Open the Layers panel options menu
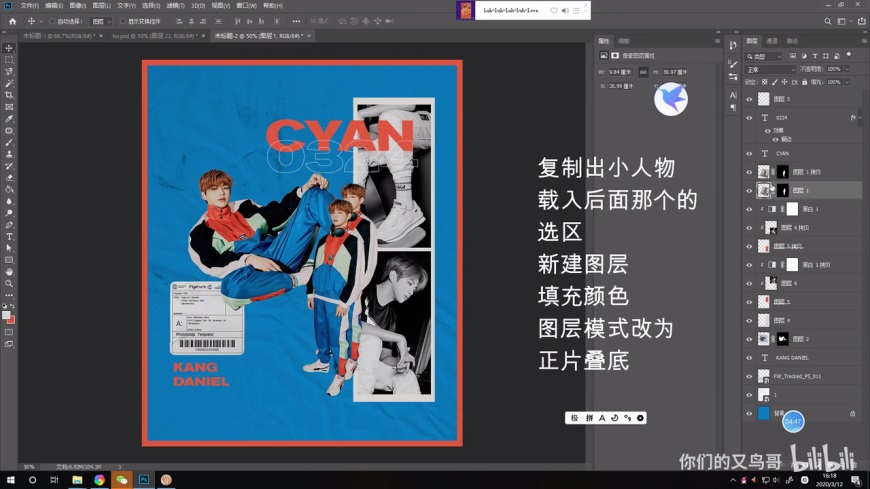The height and width of the screenshot is (489, 870). tap(864, 41)
